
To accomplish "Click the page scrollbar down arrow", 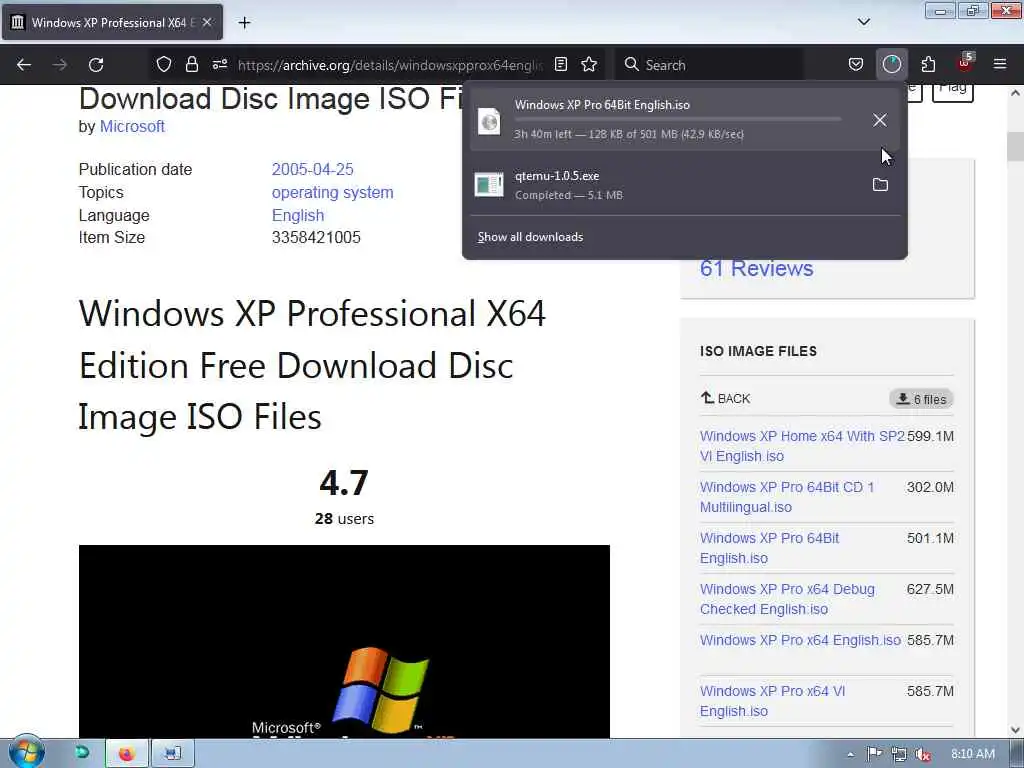I will click(1015, 729).
